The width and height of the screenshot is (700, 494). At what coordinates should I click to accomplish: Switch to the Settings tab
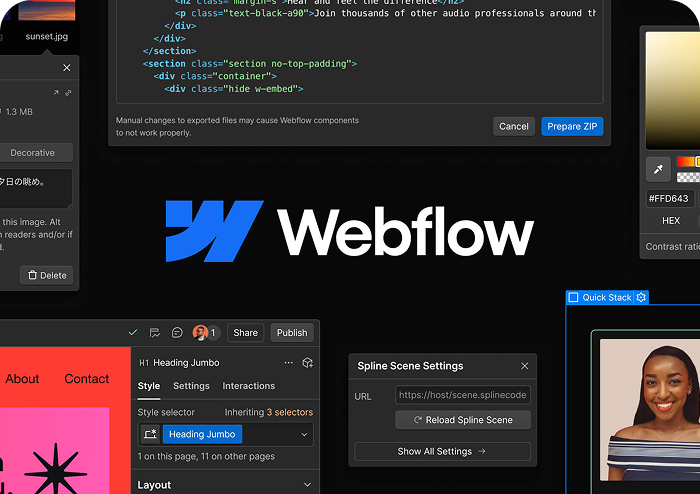coord(191,386)
